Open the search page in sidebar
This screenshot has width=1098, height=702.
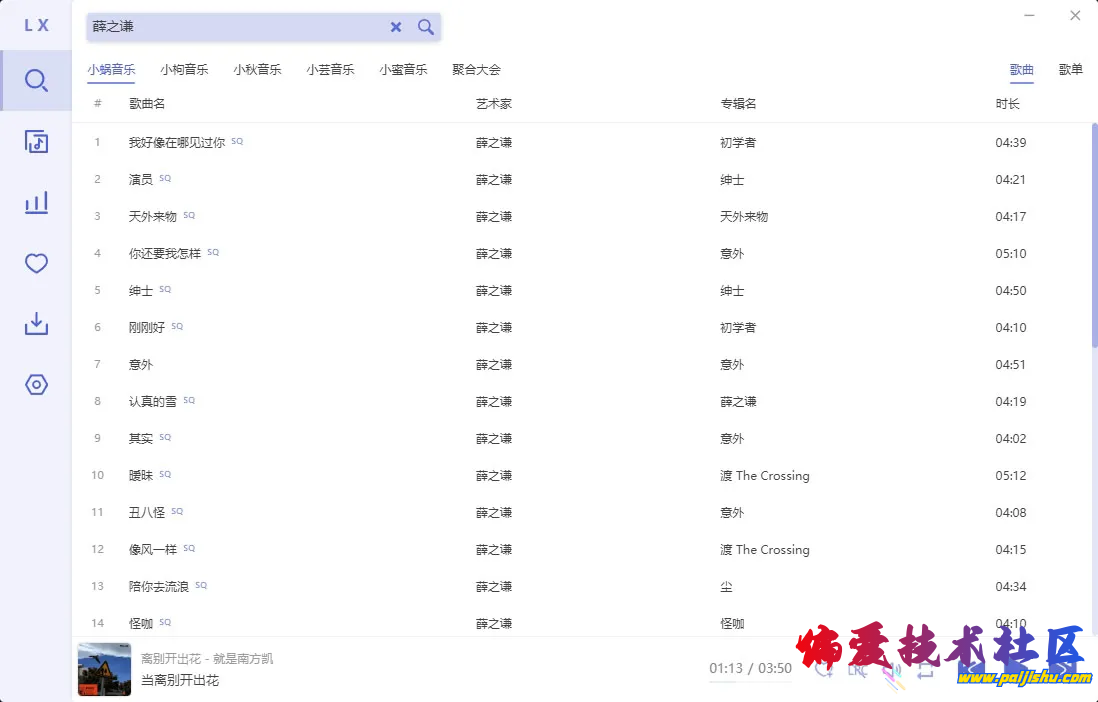coord(36,81)
